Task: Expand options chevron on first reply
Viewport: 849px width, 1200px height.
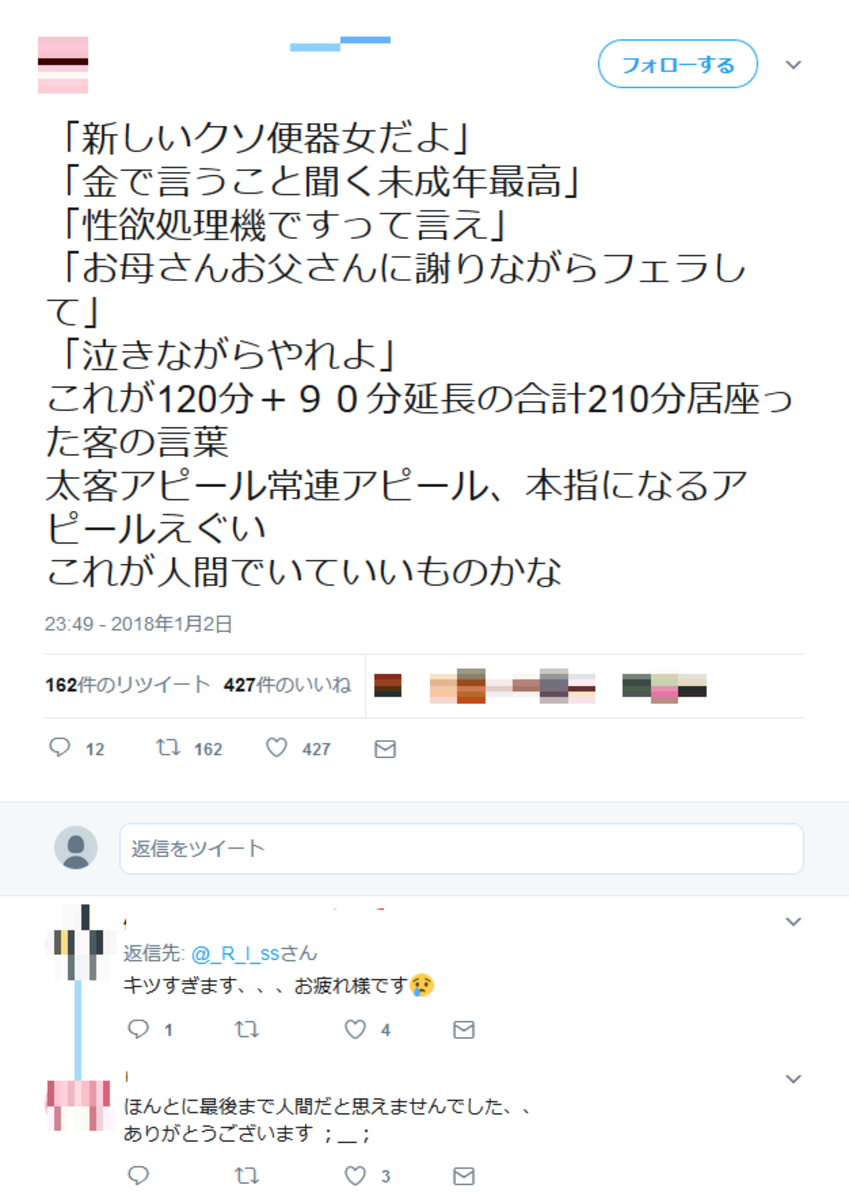Action: [793, 921]
